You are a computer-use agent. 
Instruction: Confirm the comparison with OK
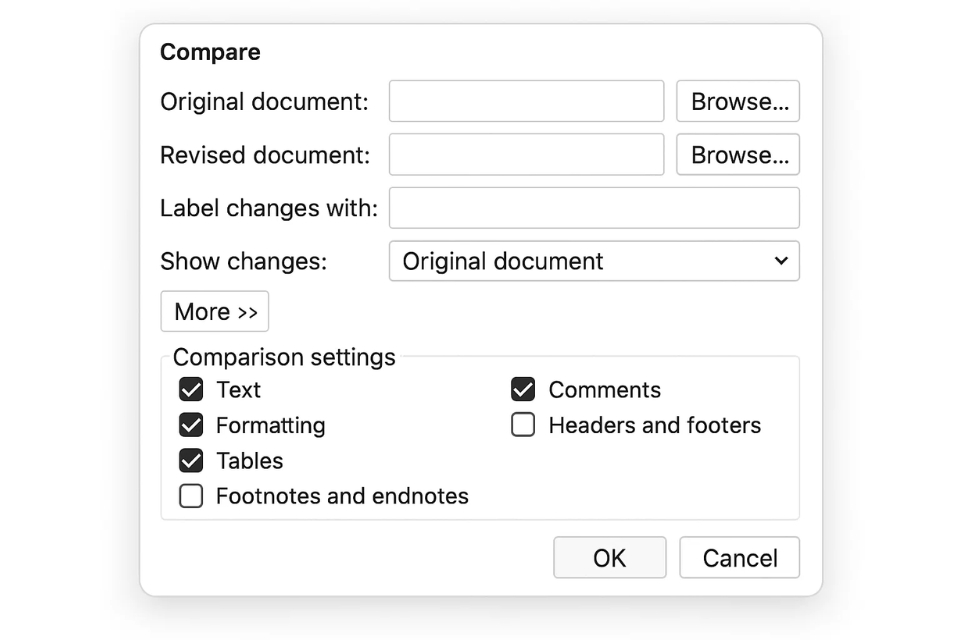[609, 558]
